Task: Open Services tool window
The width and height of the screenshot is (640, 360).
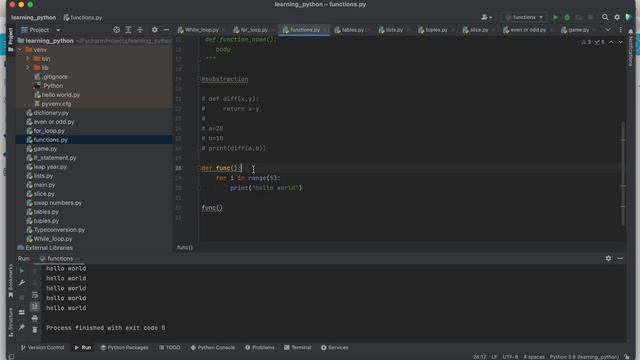Action: coord(335,347)
